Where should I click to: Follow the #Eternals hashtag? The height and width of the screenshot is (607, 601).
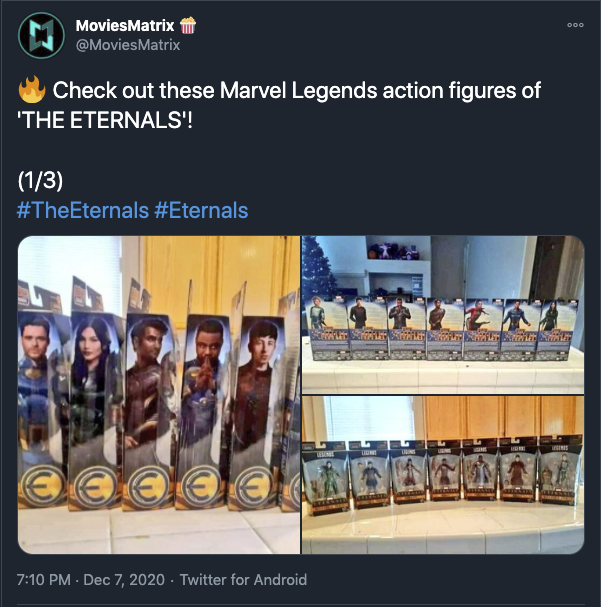(201, 211)
